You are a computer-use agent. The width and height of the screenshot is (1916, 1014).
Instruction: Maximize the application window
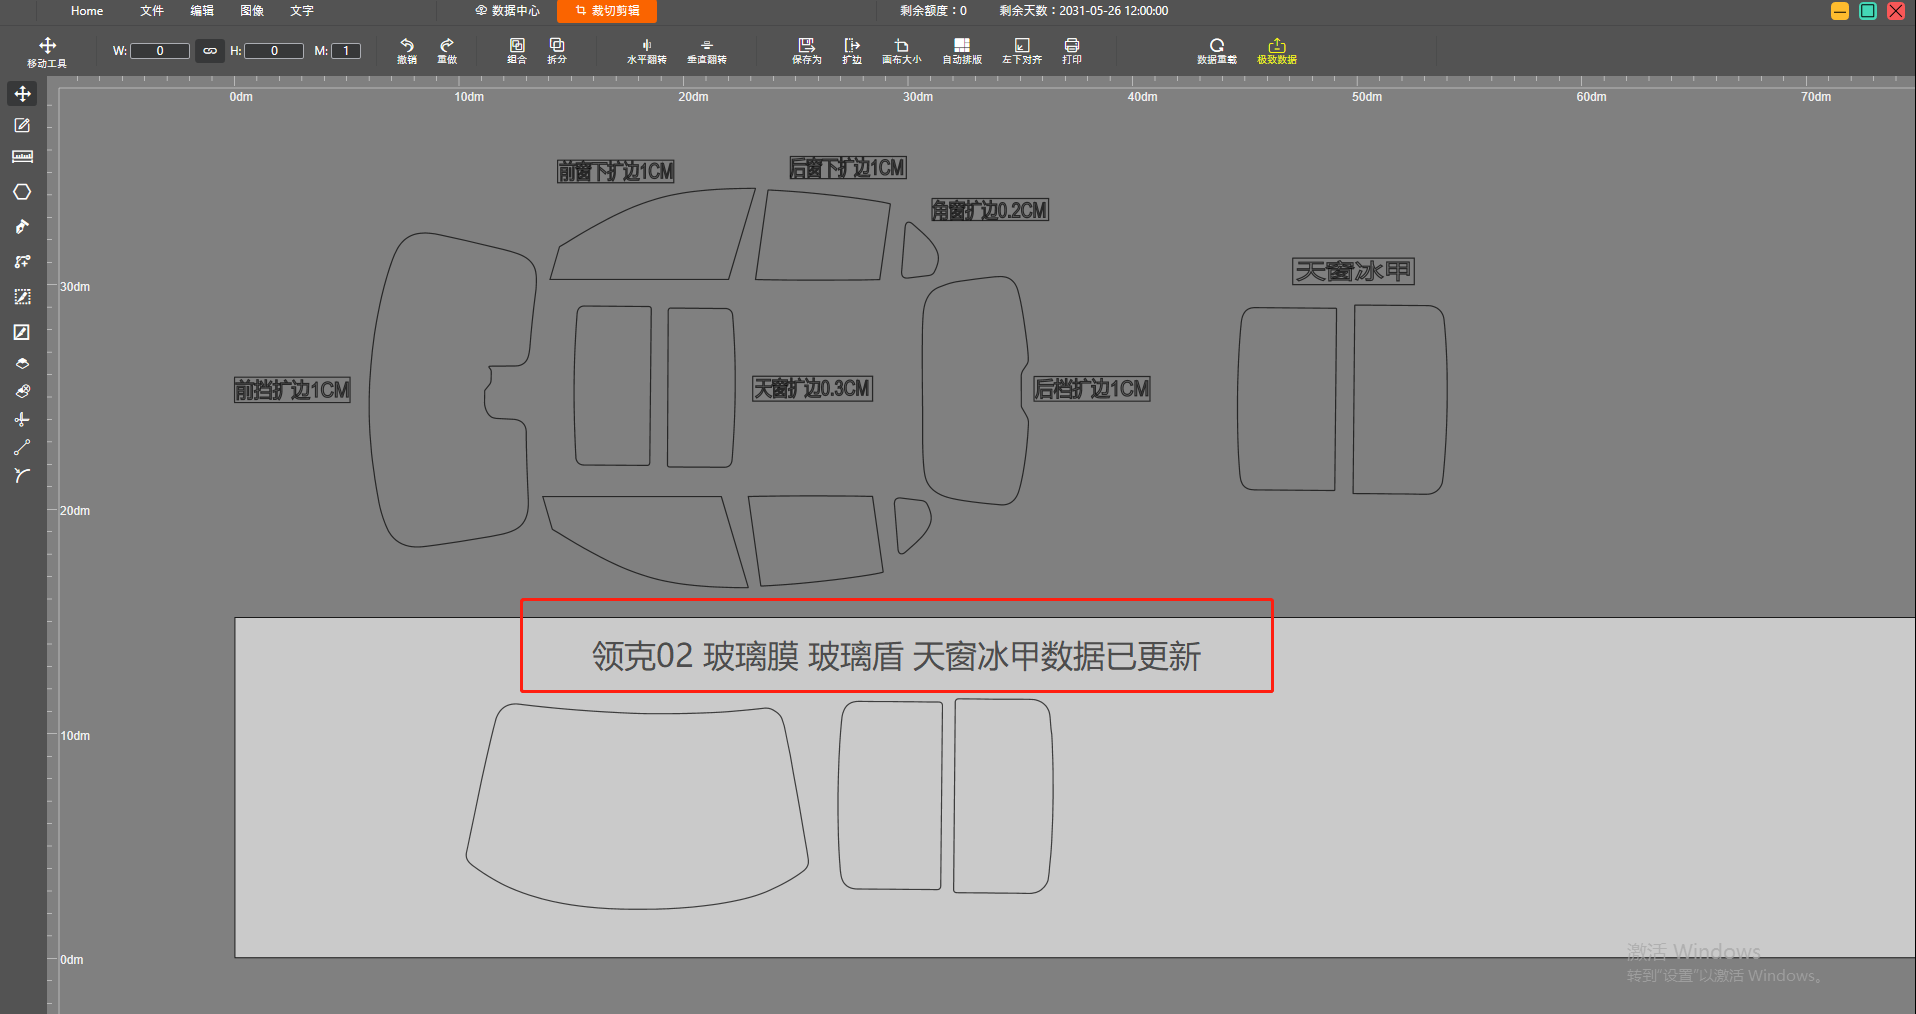pos(1868,11)
